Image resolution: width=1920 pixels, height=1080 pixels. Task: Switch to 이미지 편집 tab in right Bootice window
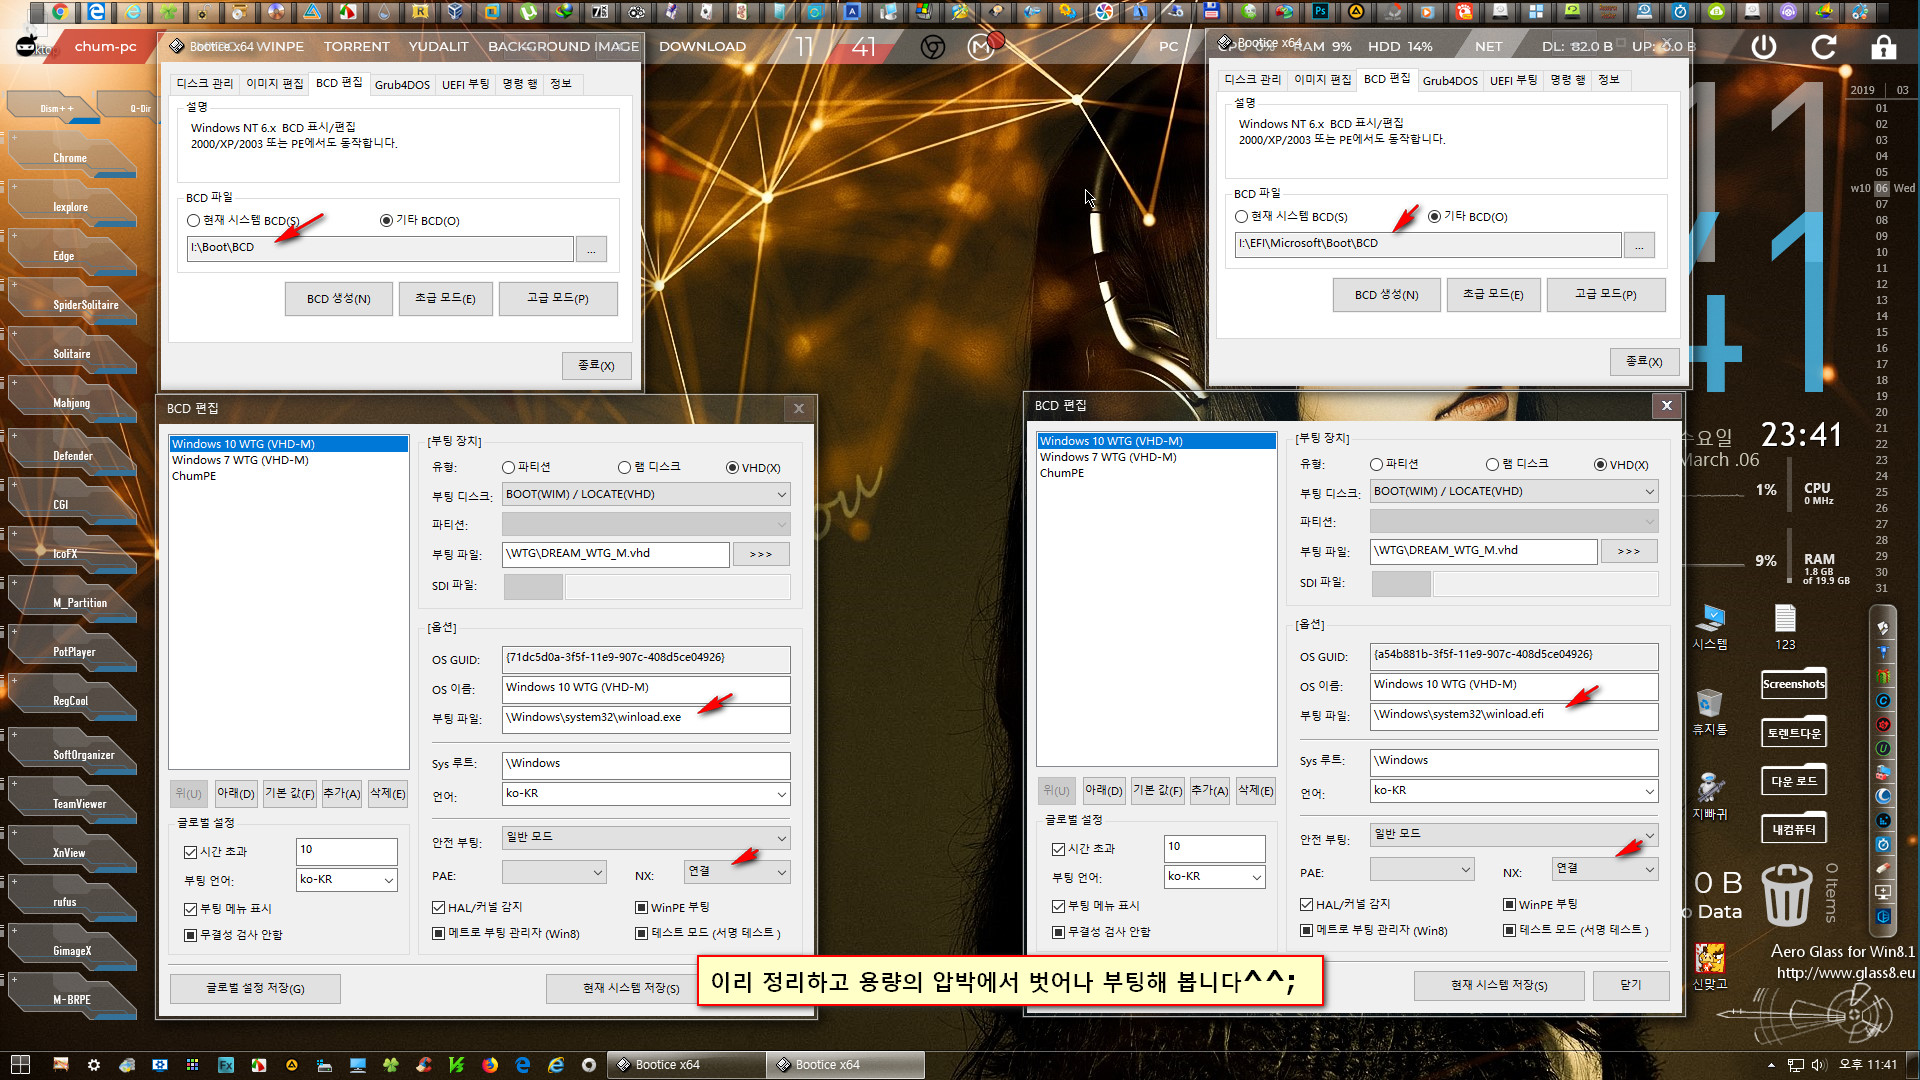click(x=1322, y=80)
